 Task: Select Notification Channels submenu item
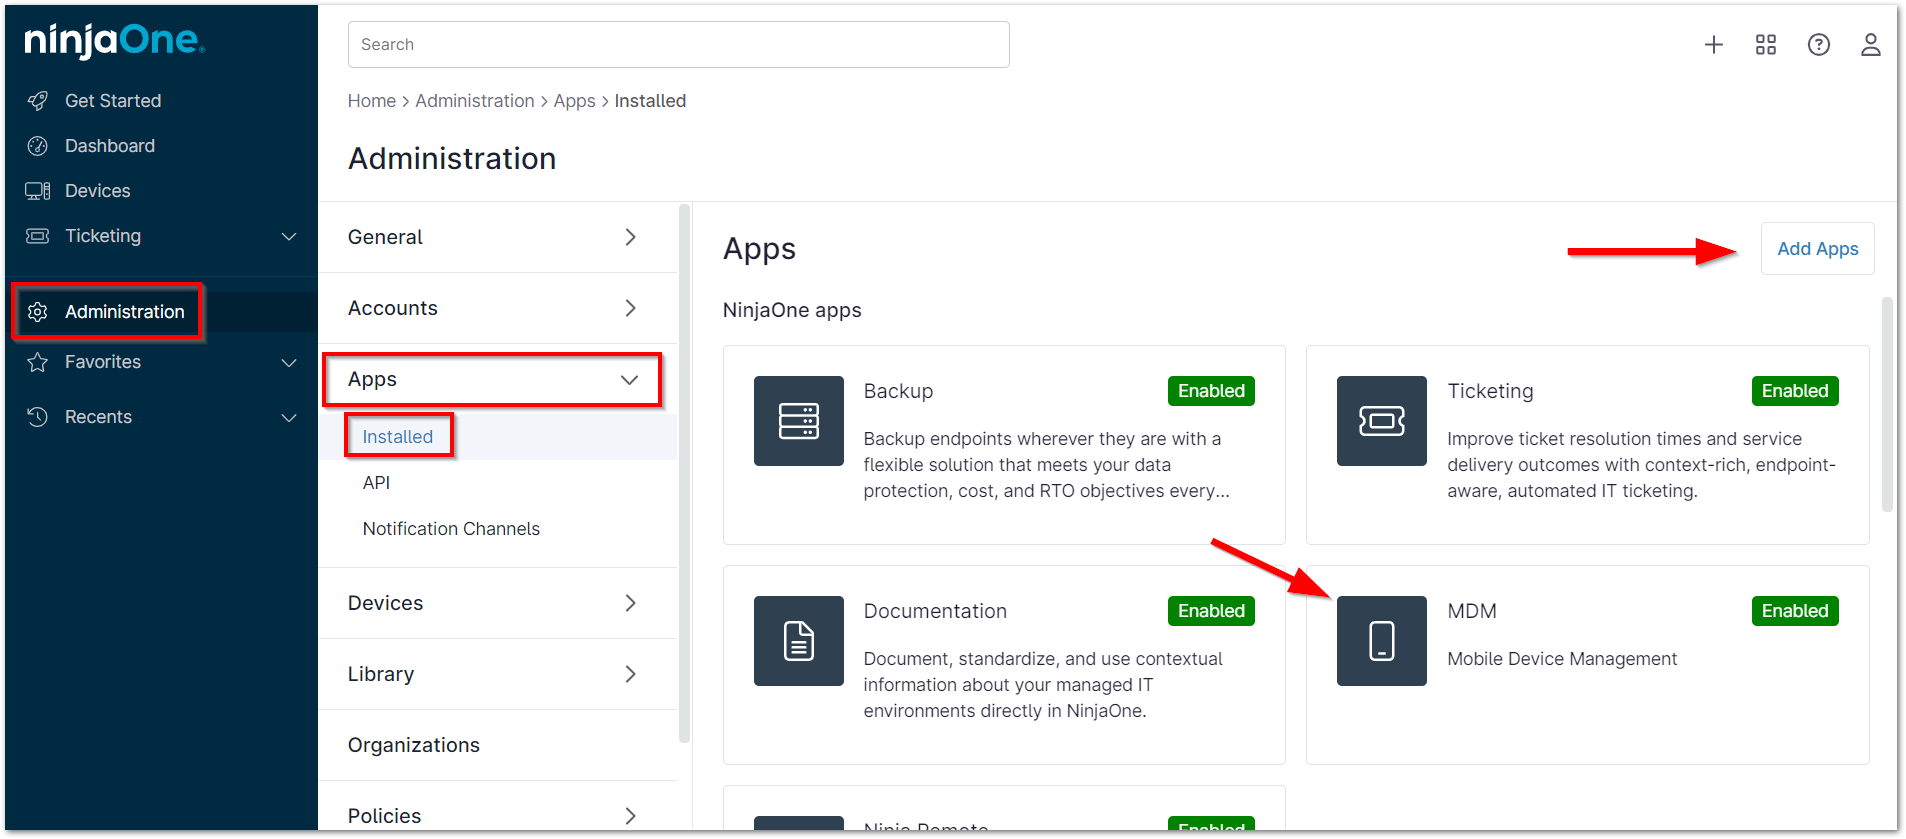[451, 529]
